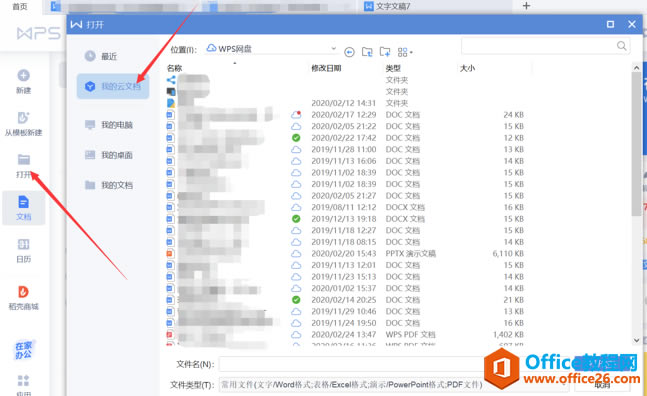Sort files by 修改日期 column header

326,68
